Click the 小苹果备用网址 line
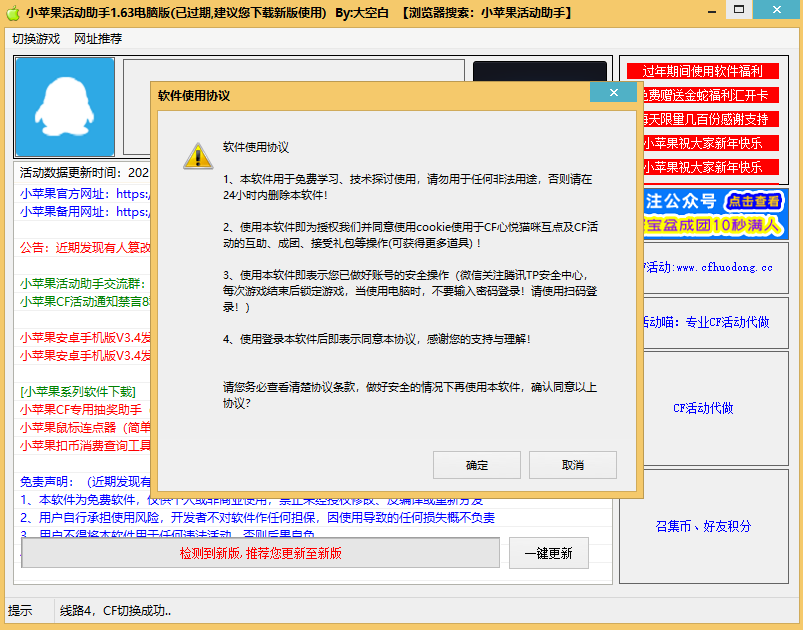Viewport: 803px width, 630px height. [x=85, y=212]
